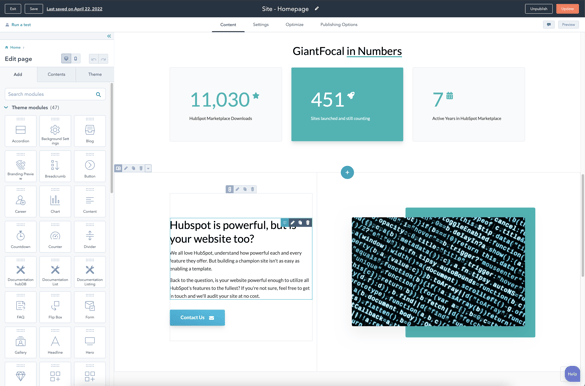Collapse the left sidebar panel

(109, 36)
